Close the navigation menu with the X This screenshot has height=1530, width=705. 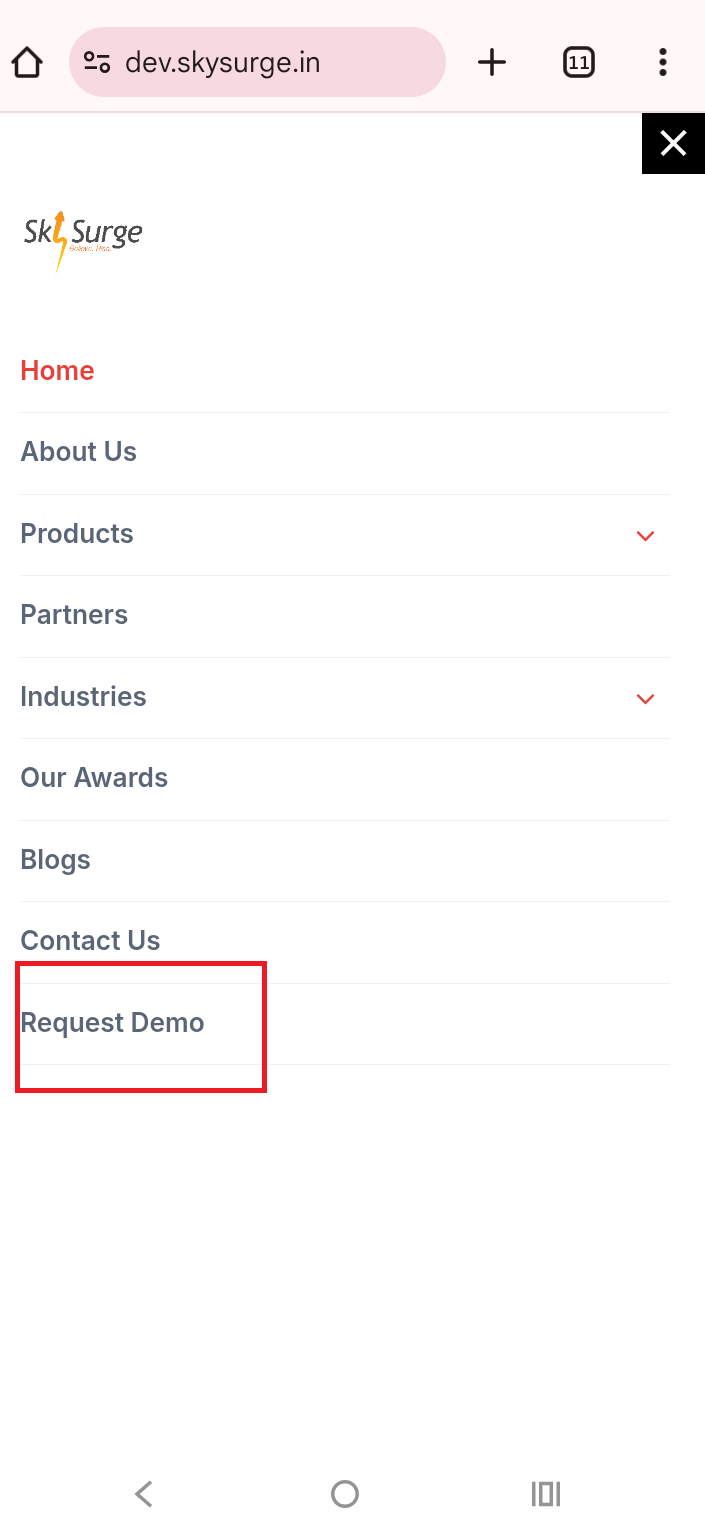673,144
